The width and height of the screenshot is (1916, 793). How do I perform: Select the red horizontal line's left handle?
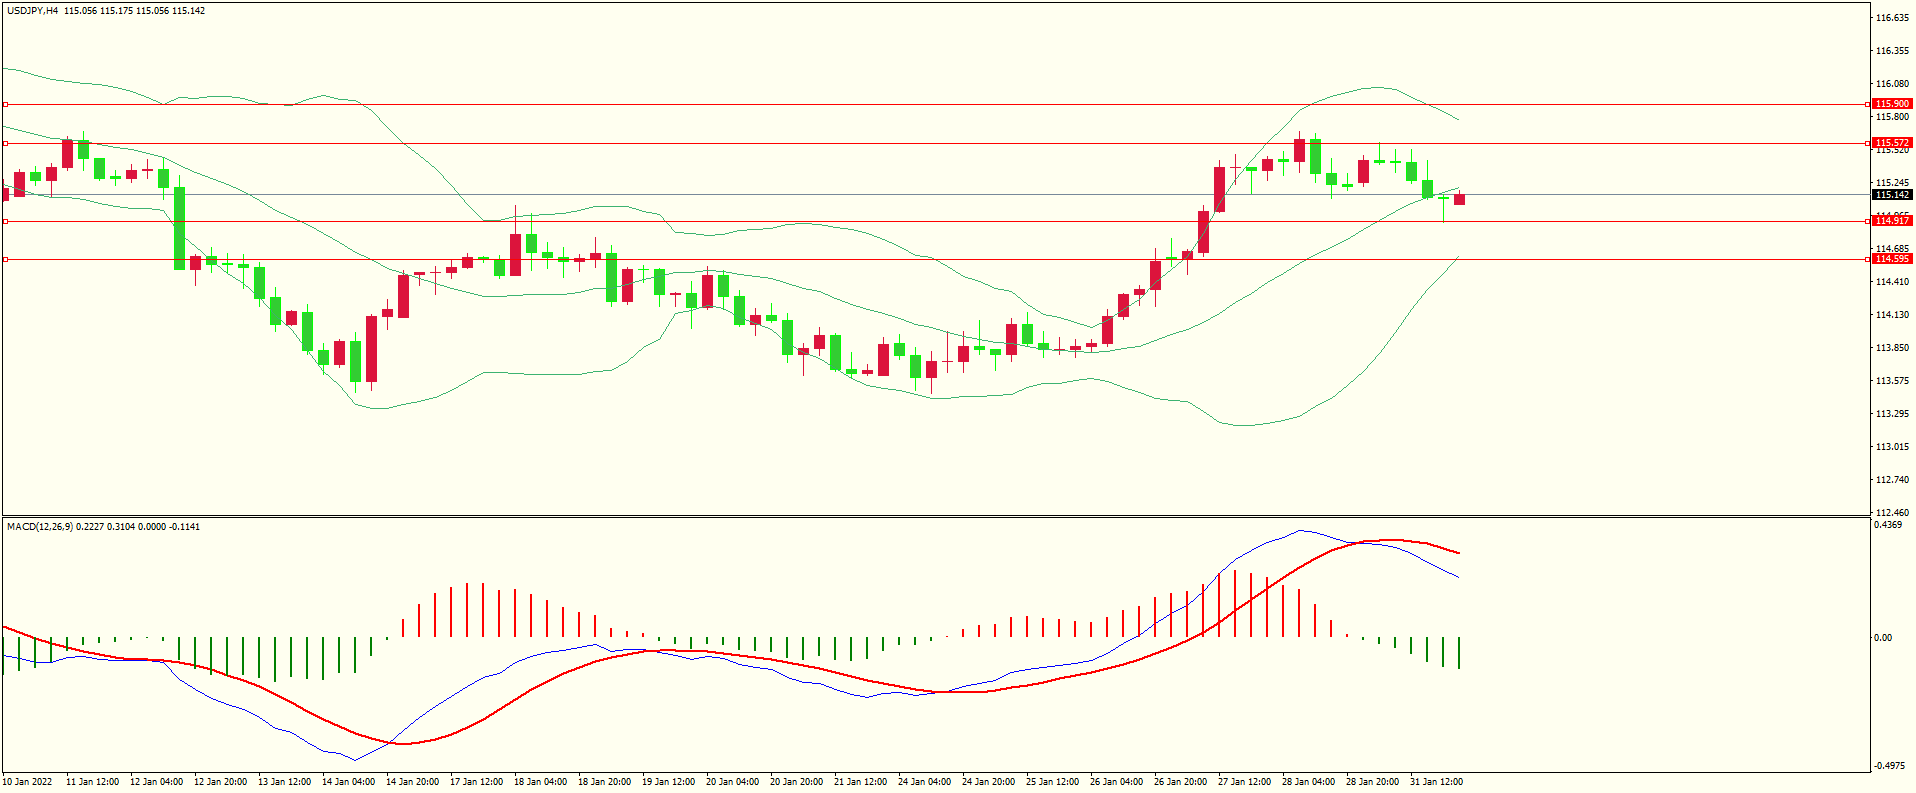coord(5,104)
